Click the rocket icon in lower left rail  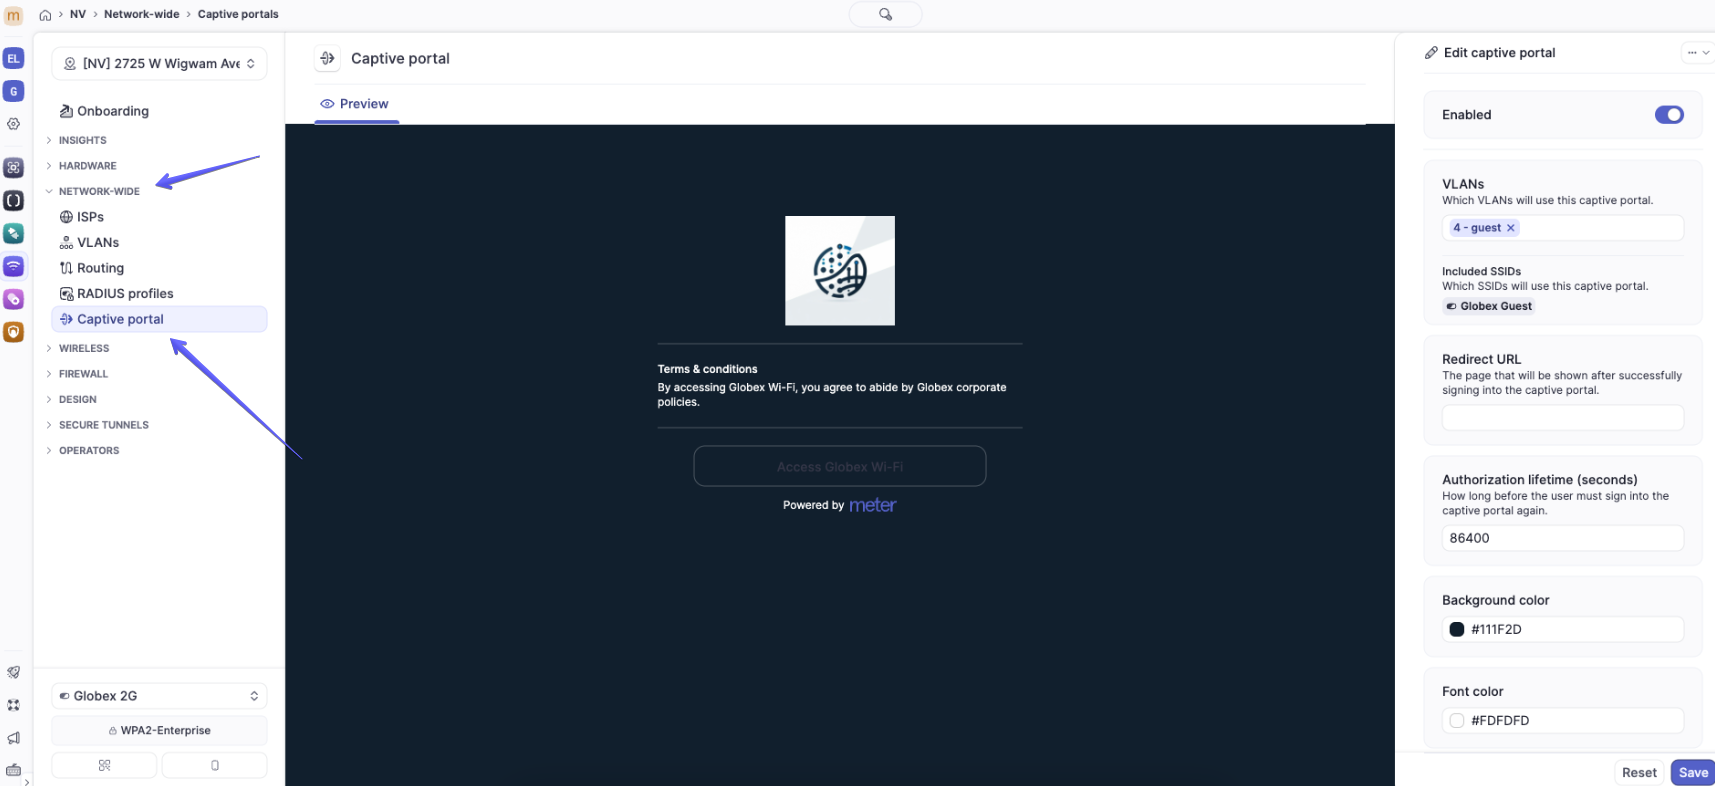point(13,672)
